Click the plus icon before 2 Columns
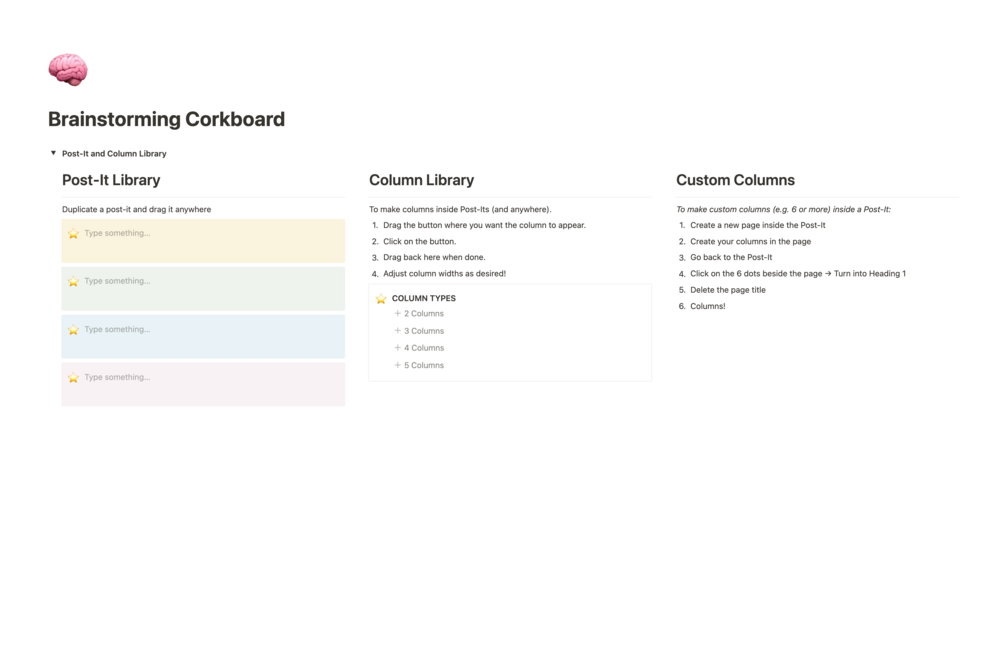Viewport: 1005px width, 654px height. (397, 314)
